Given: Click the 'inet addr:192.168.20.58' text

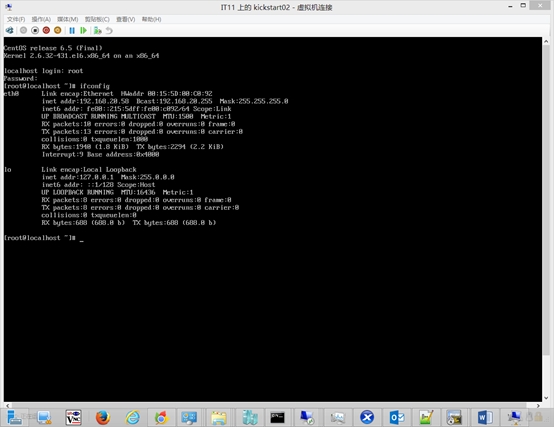Looking at the screenshot, I should (86, 101).
